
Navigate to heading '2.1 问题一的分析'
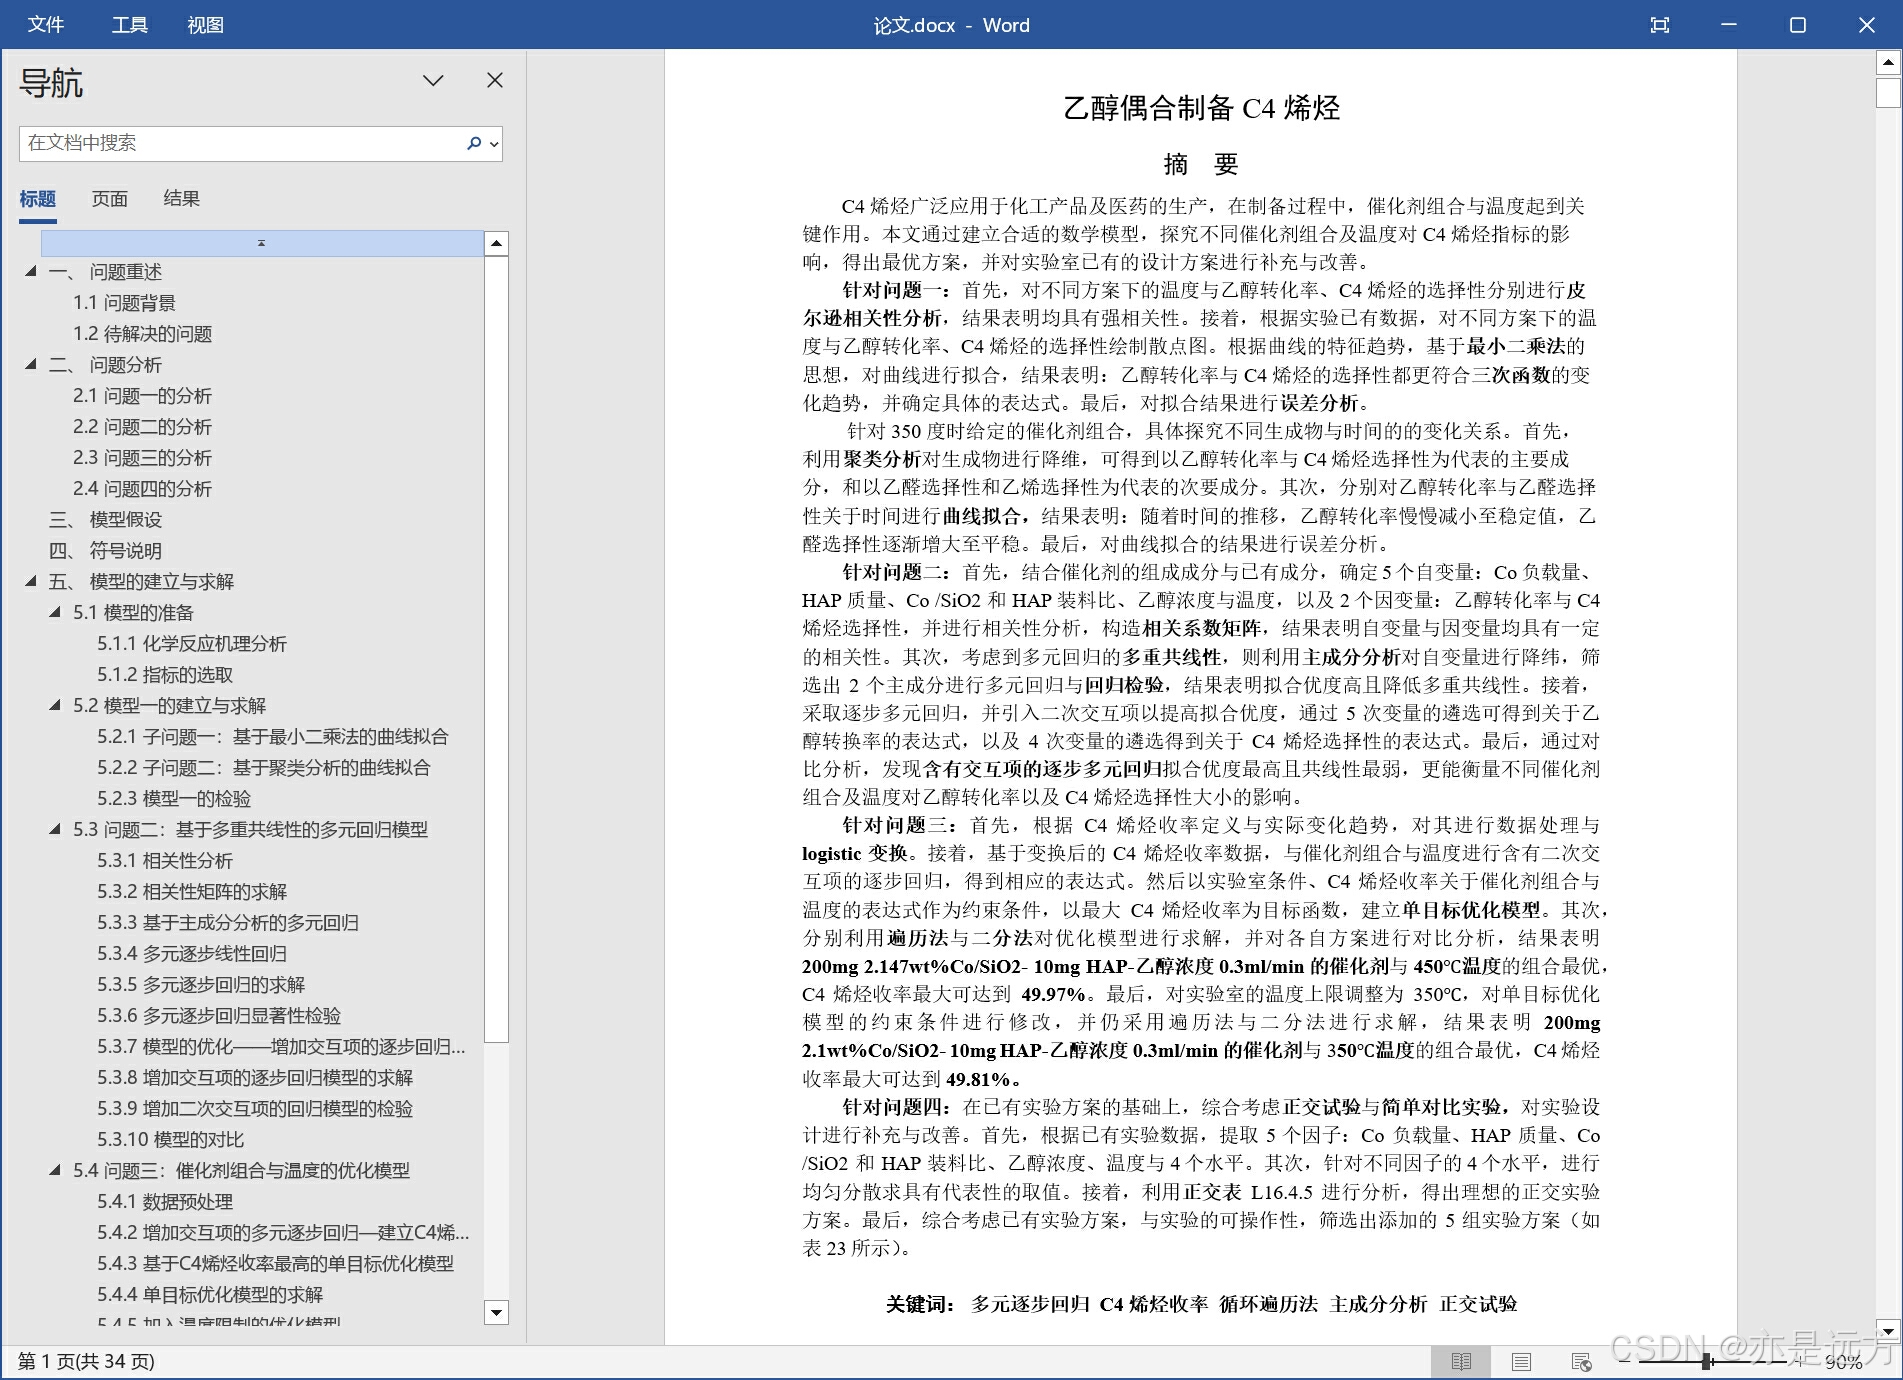coord(142,396)
